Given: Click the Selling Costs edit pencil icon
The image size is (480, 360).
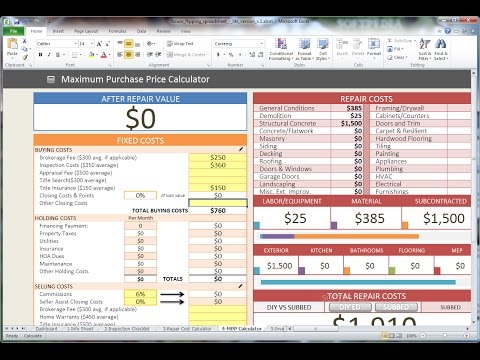Looking at the screenshot, I should [x=241, y=286].
